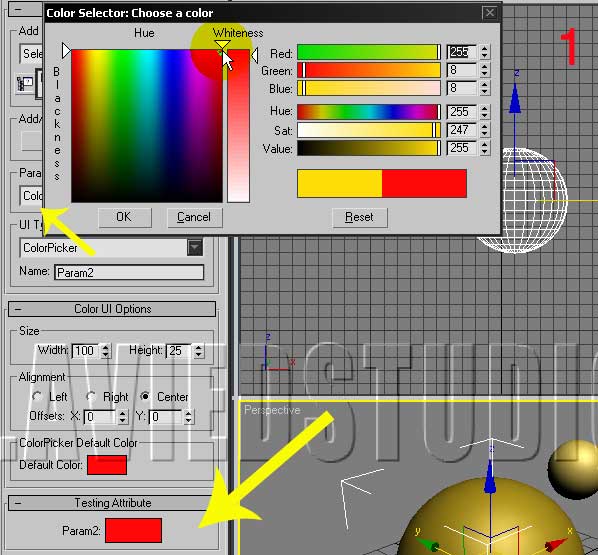Click the Whiteness strip side triangle marker
This screenshot has width=598, height=555.
tap(255, 55)
